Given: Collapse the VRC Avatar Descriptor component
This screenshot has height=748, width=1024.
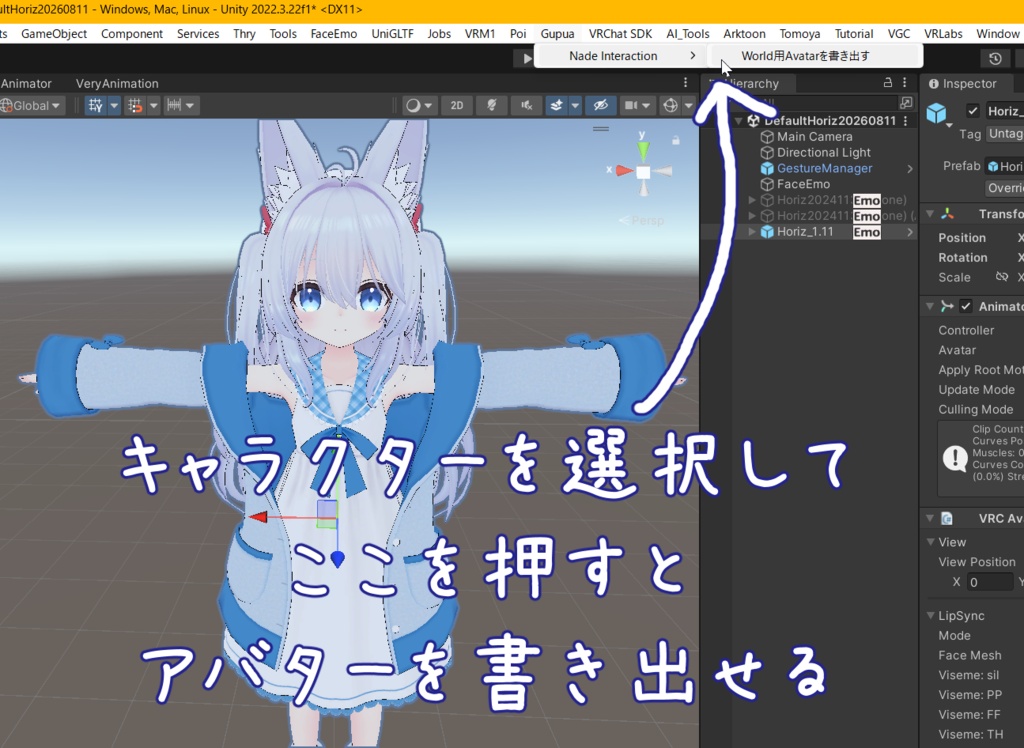Looking at the screenshot, I should [930, 518].
